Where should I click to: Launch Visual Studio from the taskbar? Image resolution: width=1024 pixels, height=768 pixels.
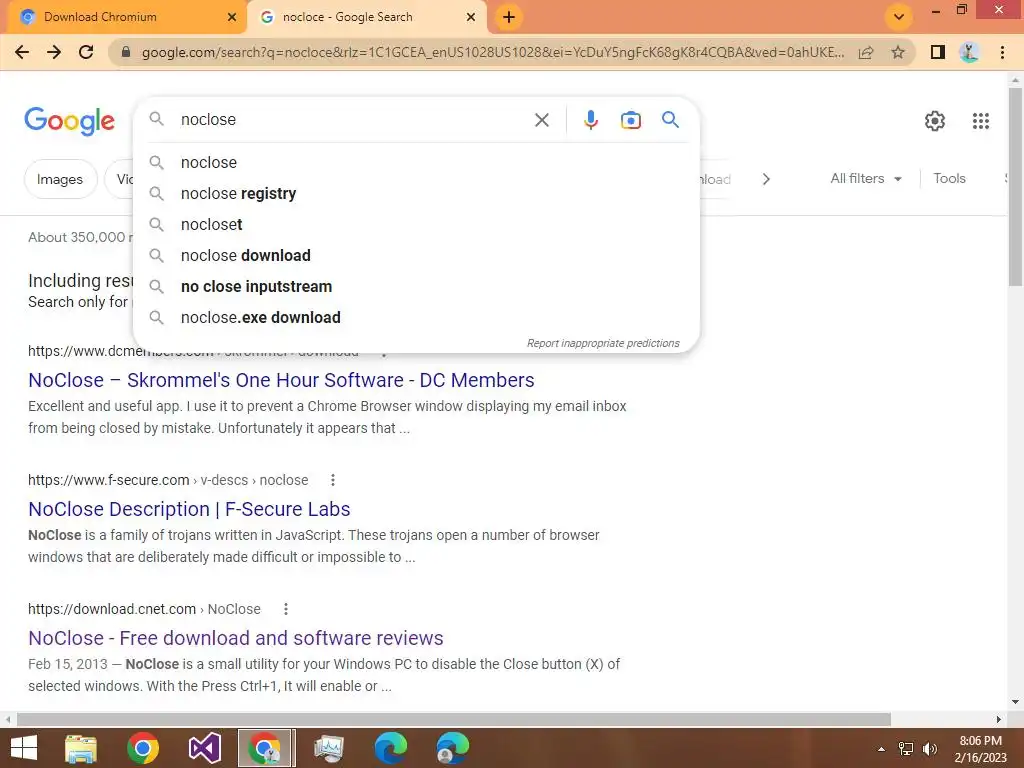(x=204, y=748)
